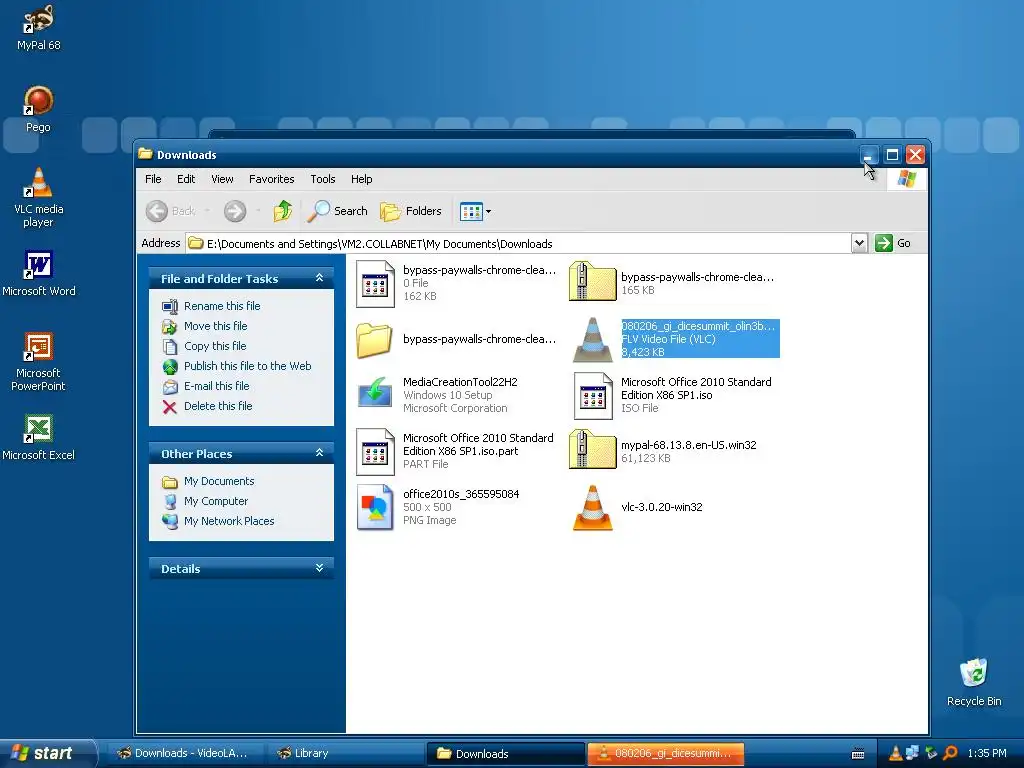Click the Forward navigation arrow
Image resolution: width=1024 pixels, height=768 pixels.
click(x=235, y=211)
